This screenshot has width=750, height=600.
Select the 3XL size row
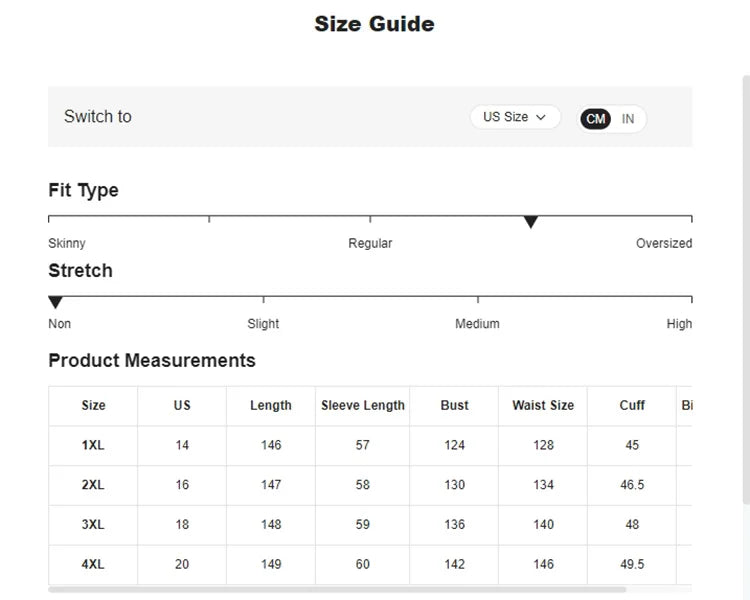93,524
